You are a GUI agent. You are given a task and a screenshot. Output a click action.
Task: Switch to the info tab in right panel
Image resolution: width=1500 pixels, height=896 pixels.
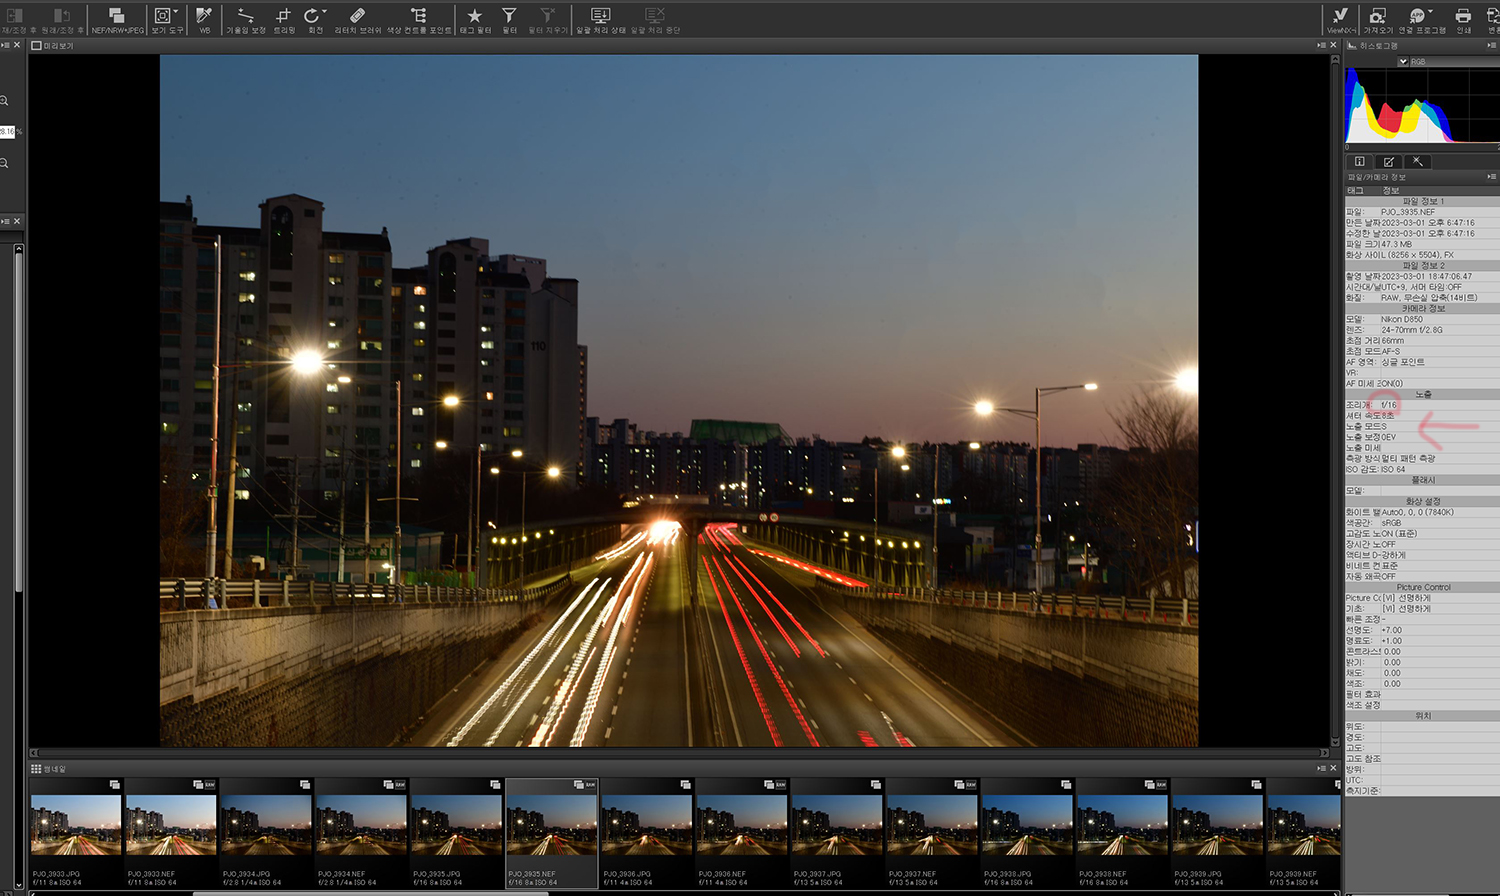(x=1359, y=162)
